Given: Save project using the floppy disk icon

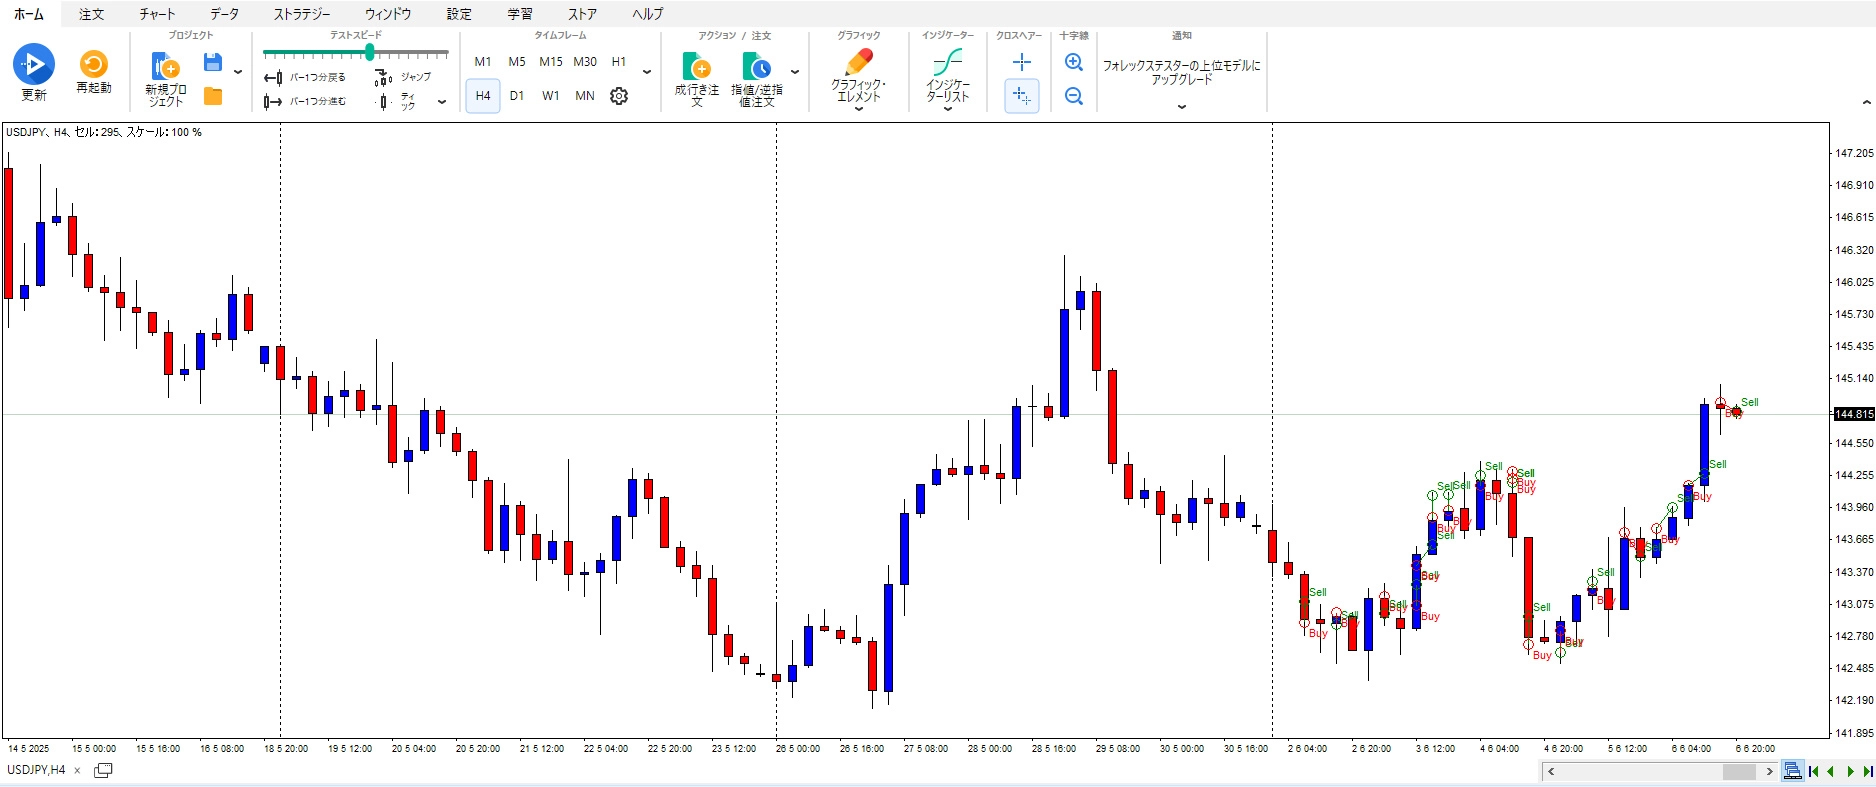Looking at the screenshot, I should pyautogui.click(x=213, y=63).
